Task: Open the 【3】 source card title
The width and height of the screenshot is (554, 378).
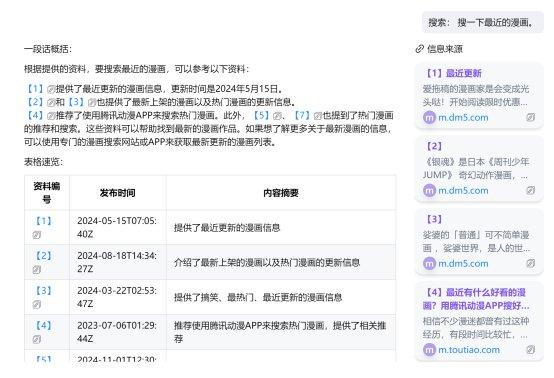Action: 434,219
